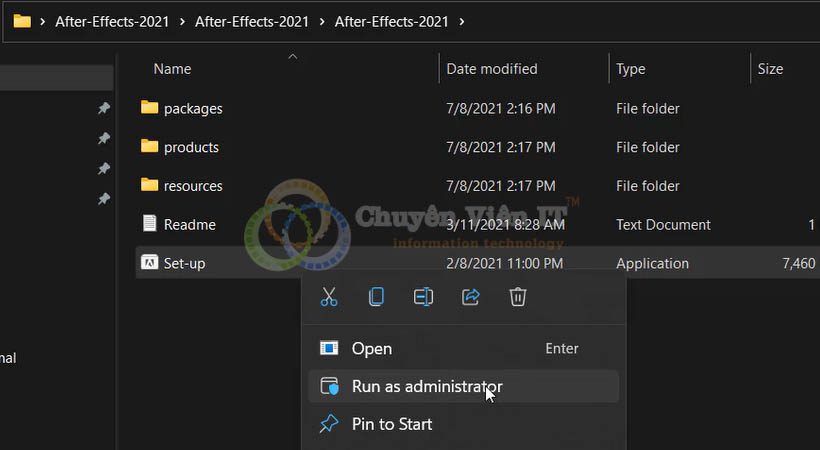Select the Set-up file name
This screenshot has width=820, height=450.
coord(184,263)
